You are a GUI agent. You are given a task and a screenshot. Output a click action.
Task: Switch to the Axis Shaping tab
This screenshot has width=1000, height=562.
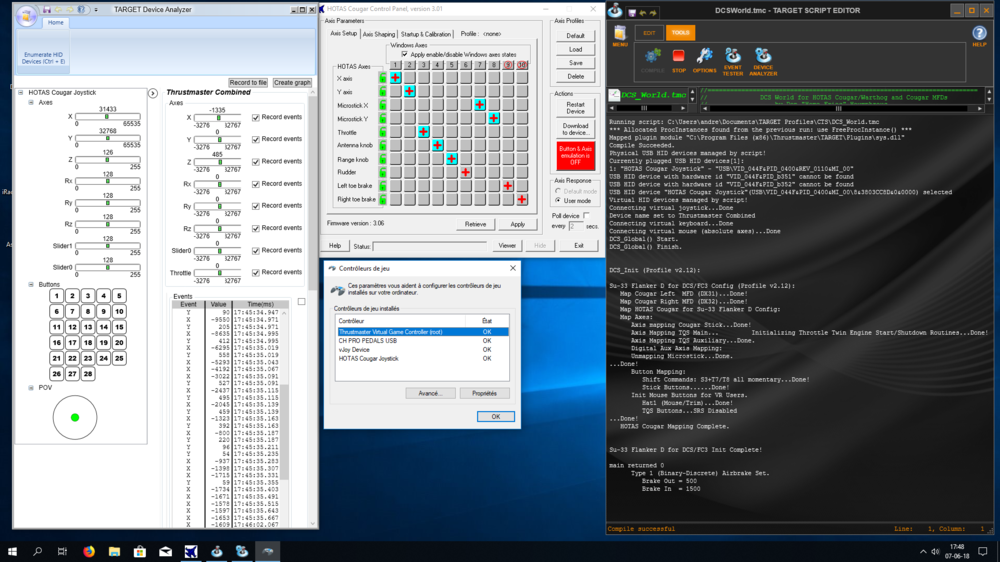379,34
